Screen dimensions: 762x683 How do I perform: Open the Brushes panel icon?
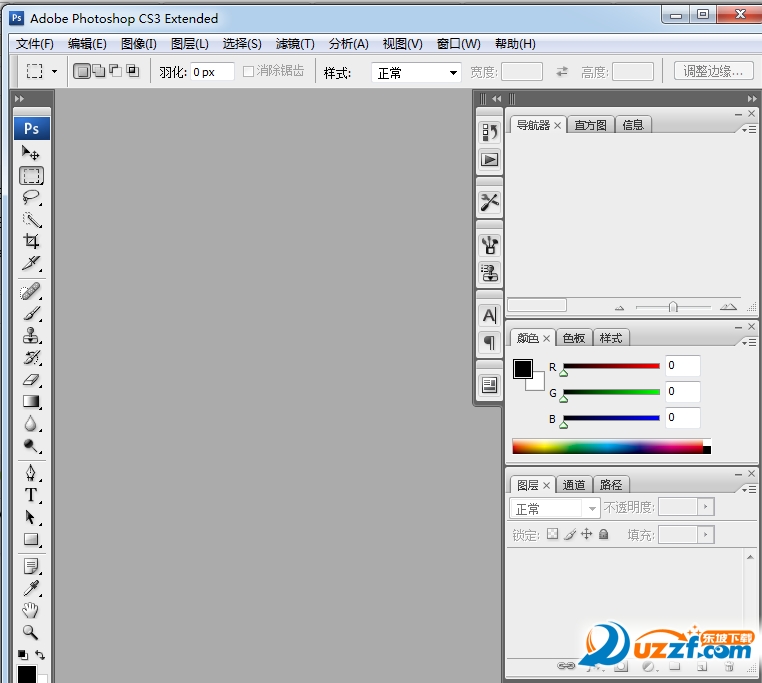[489, 245]
